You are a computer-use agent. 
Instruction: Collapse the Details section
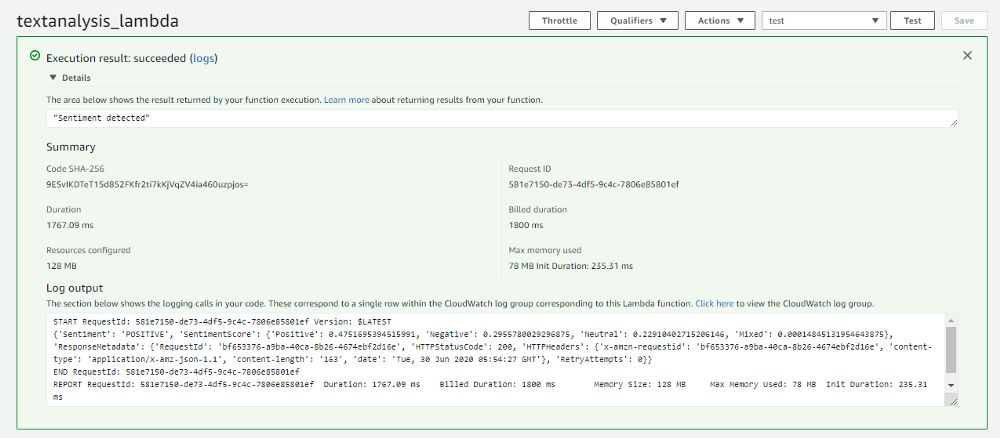pyautogui.click(x=54, y=77)
